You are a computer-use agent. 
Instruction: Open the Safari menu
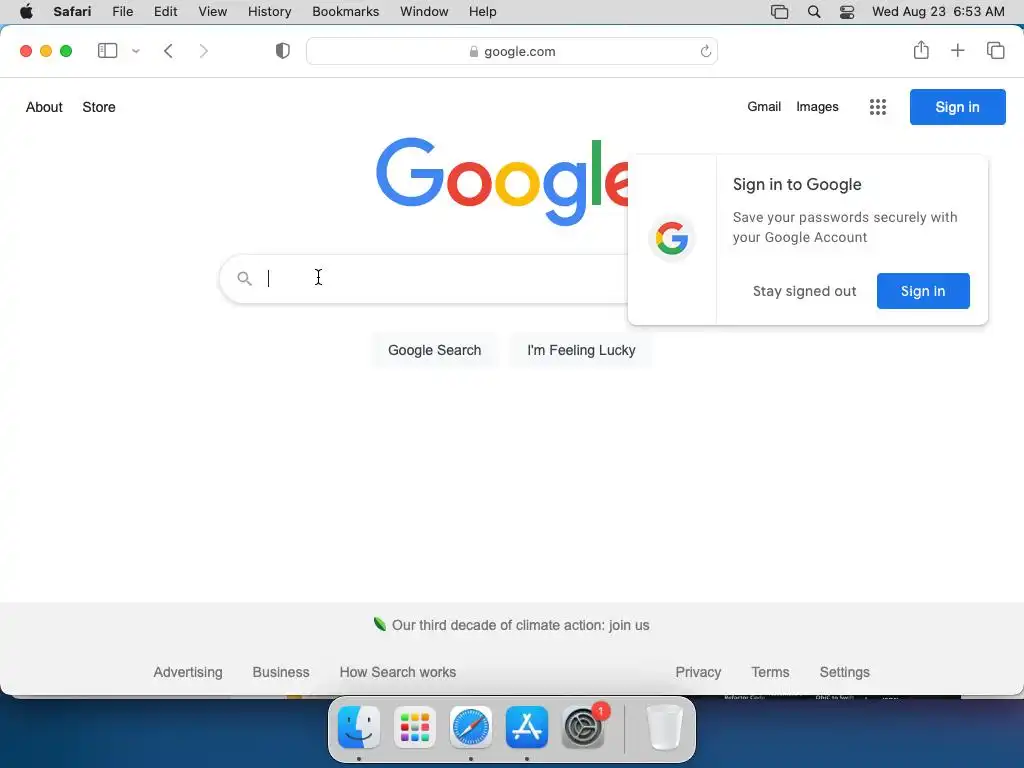click(72, 12)
